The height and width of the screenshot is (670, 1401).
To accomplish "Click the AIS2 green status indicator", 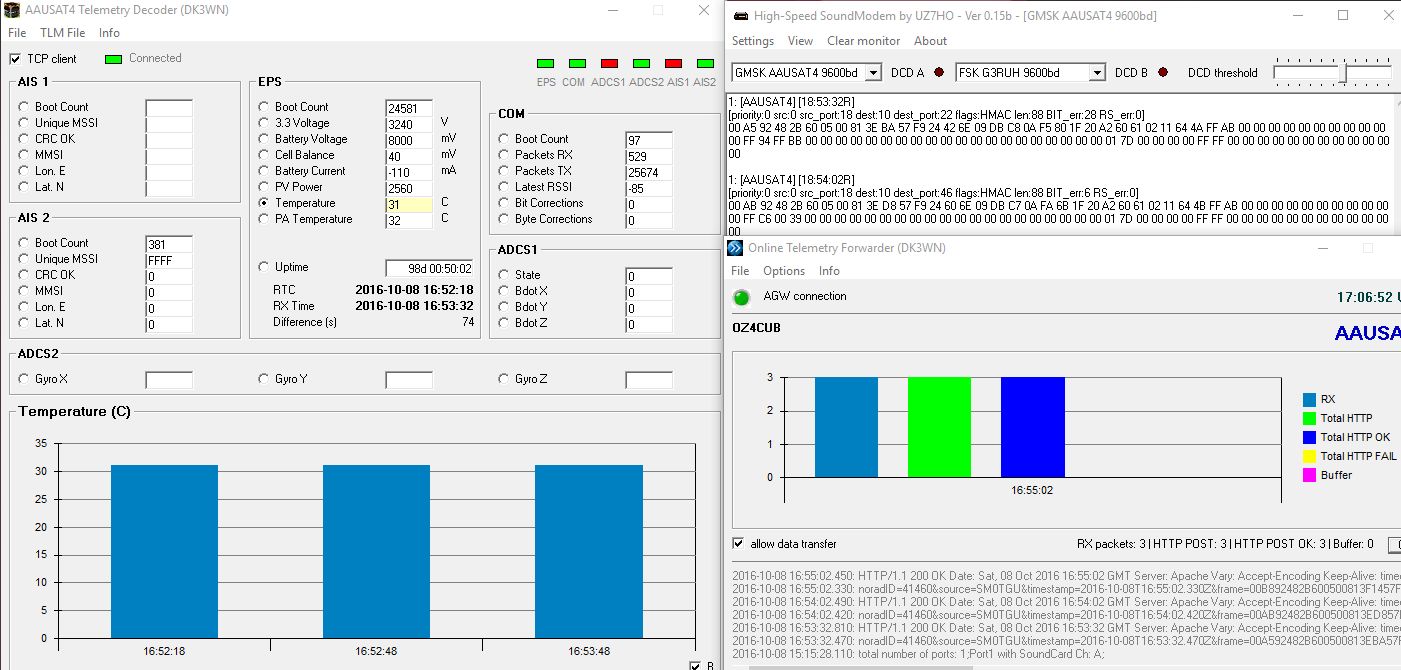I will pos(705,64).
